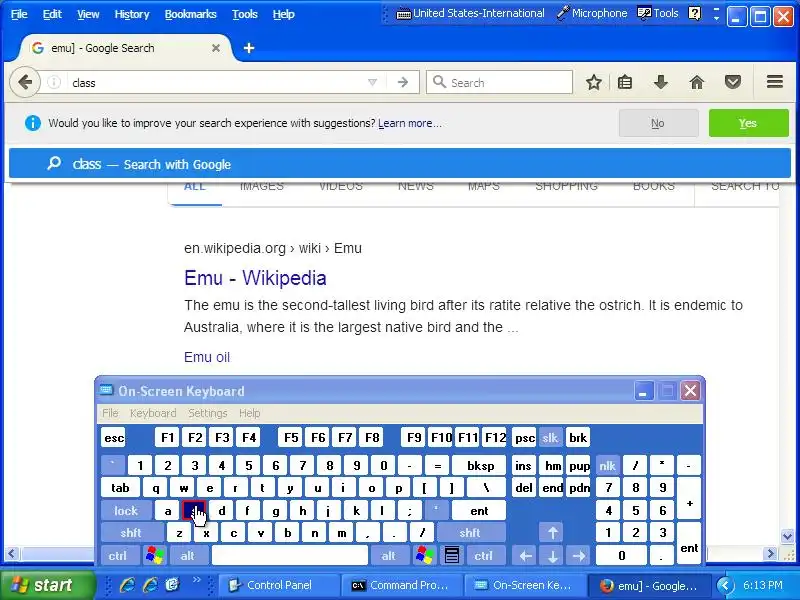Image resolution: width=800 pixels, height=600 pixels.
Task: Click the application menu key on keyboard
Action: click(452, 555)
